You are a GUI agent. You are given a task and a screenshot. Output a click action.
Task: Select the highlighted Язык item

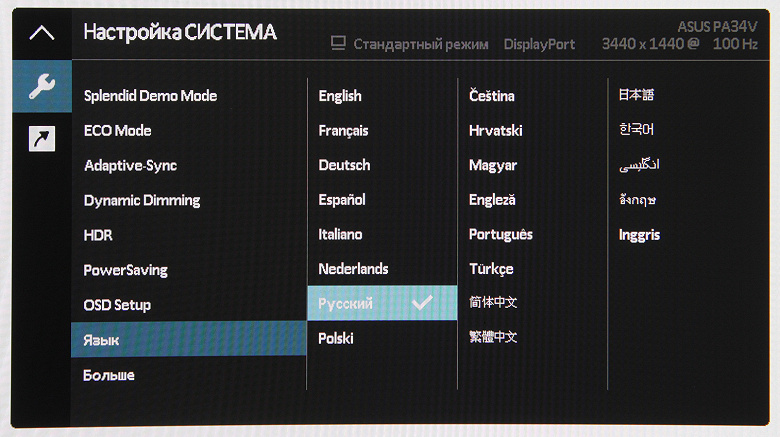[102, 340]
